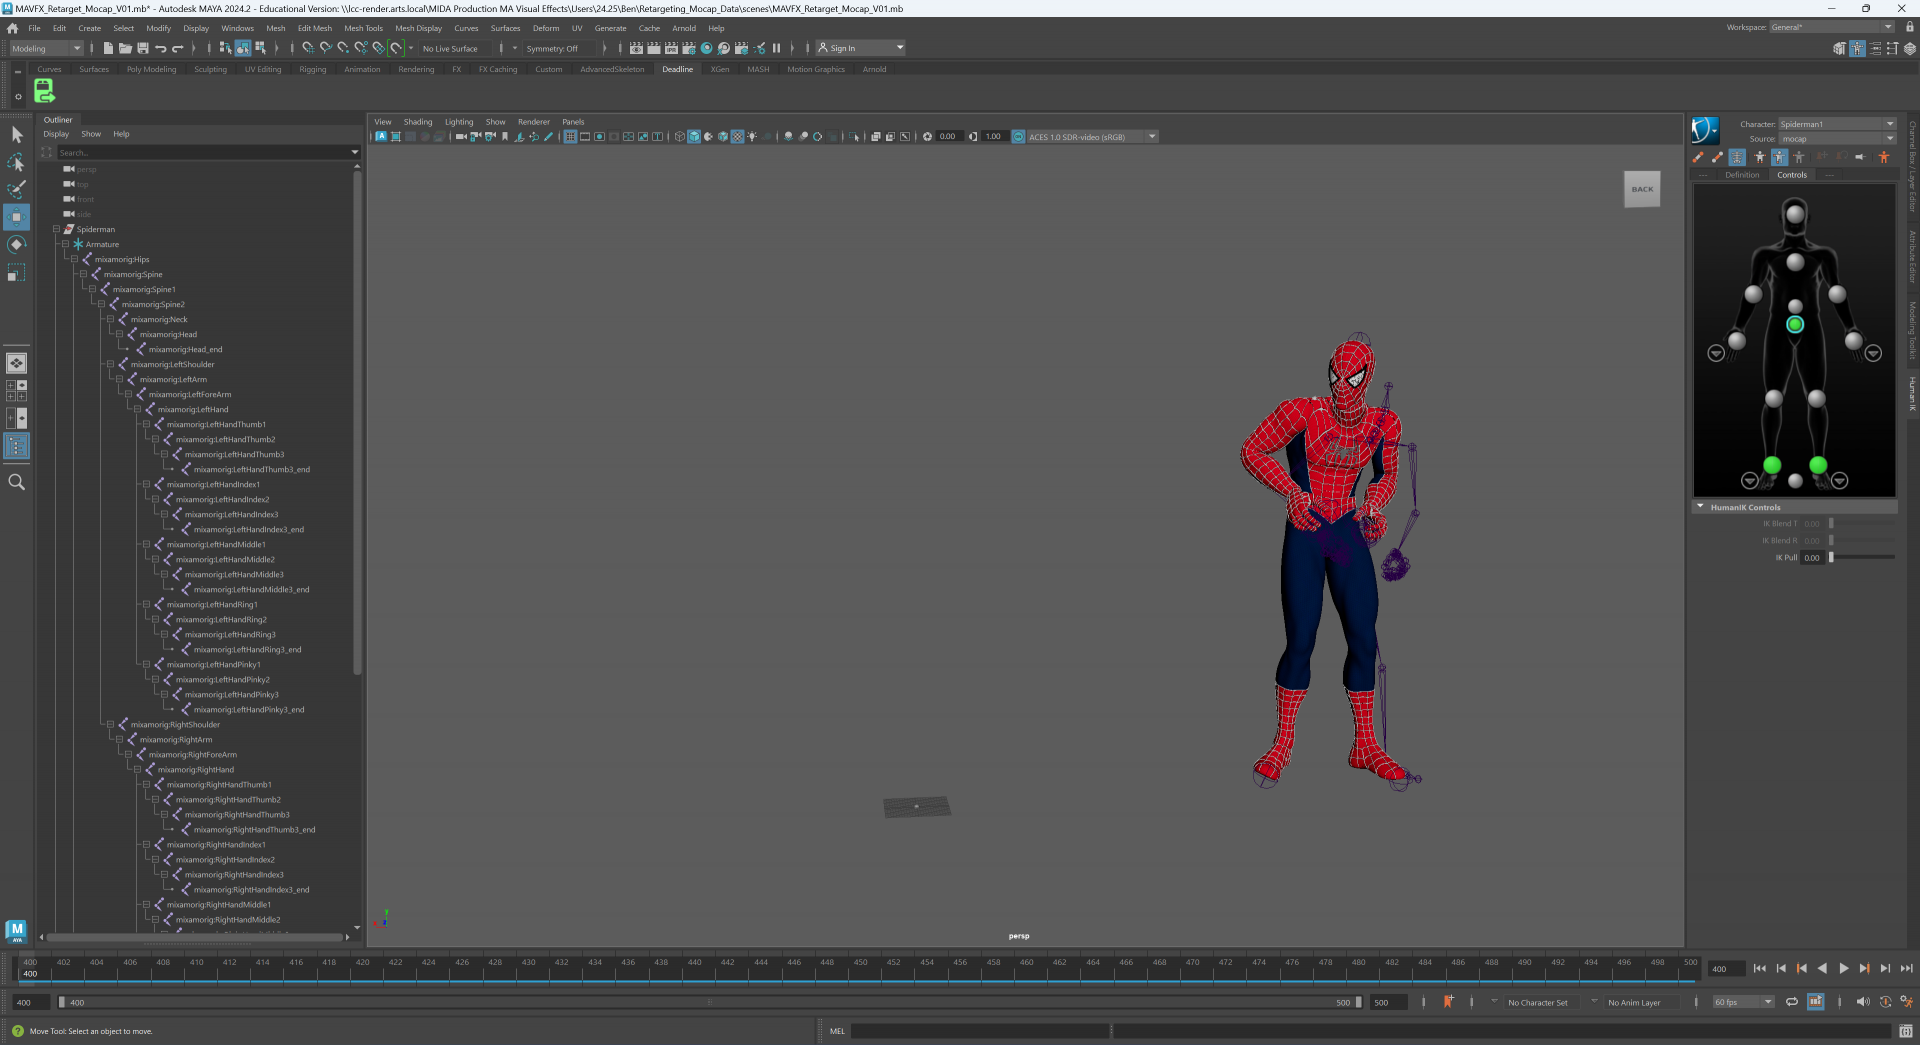Select the Move tool in the toolbox
Screen dimensions: 1920x1045
[x=17, y=217]
